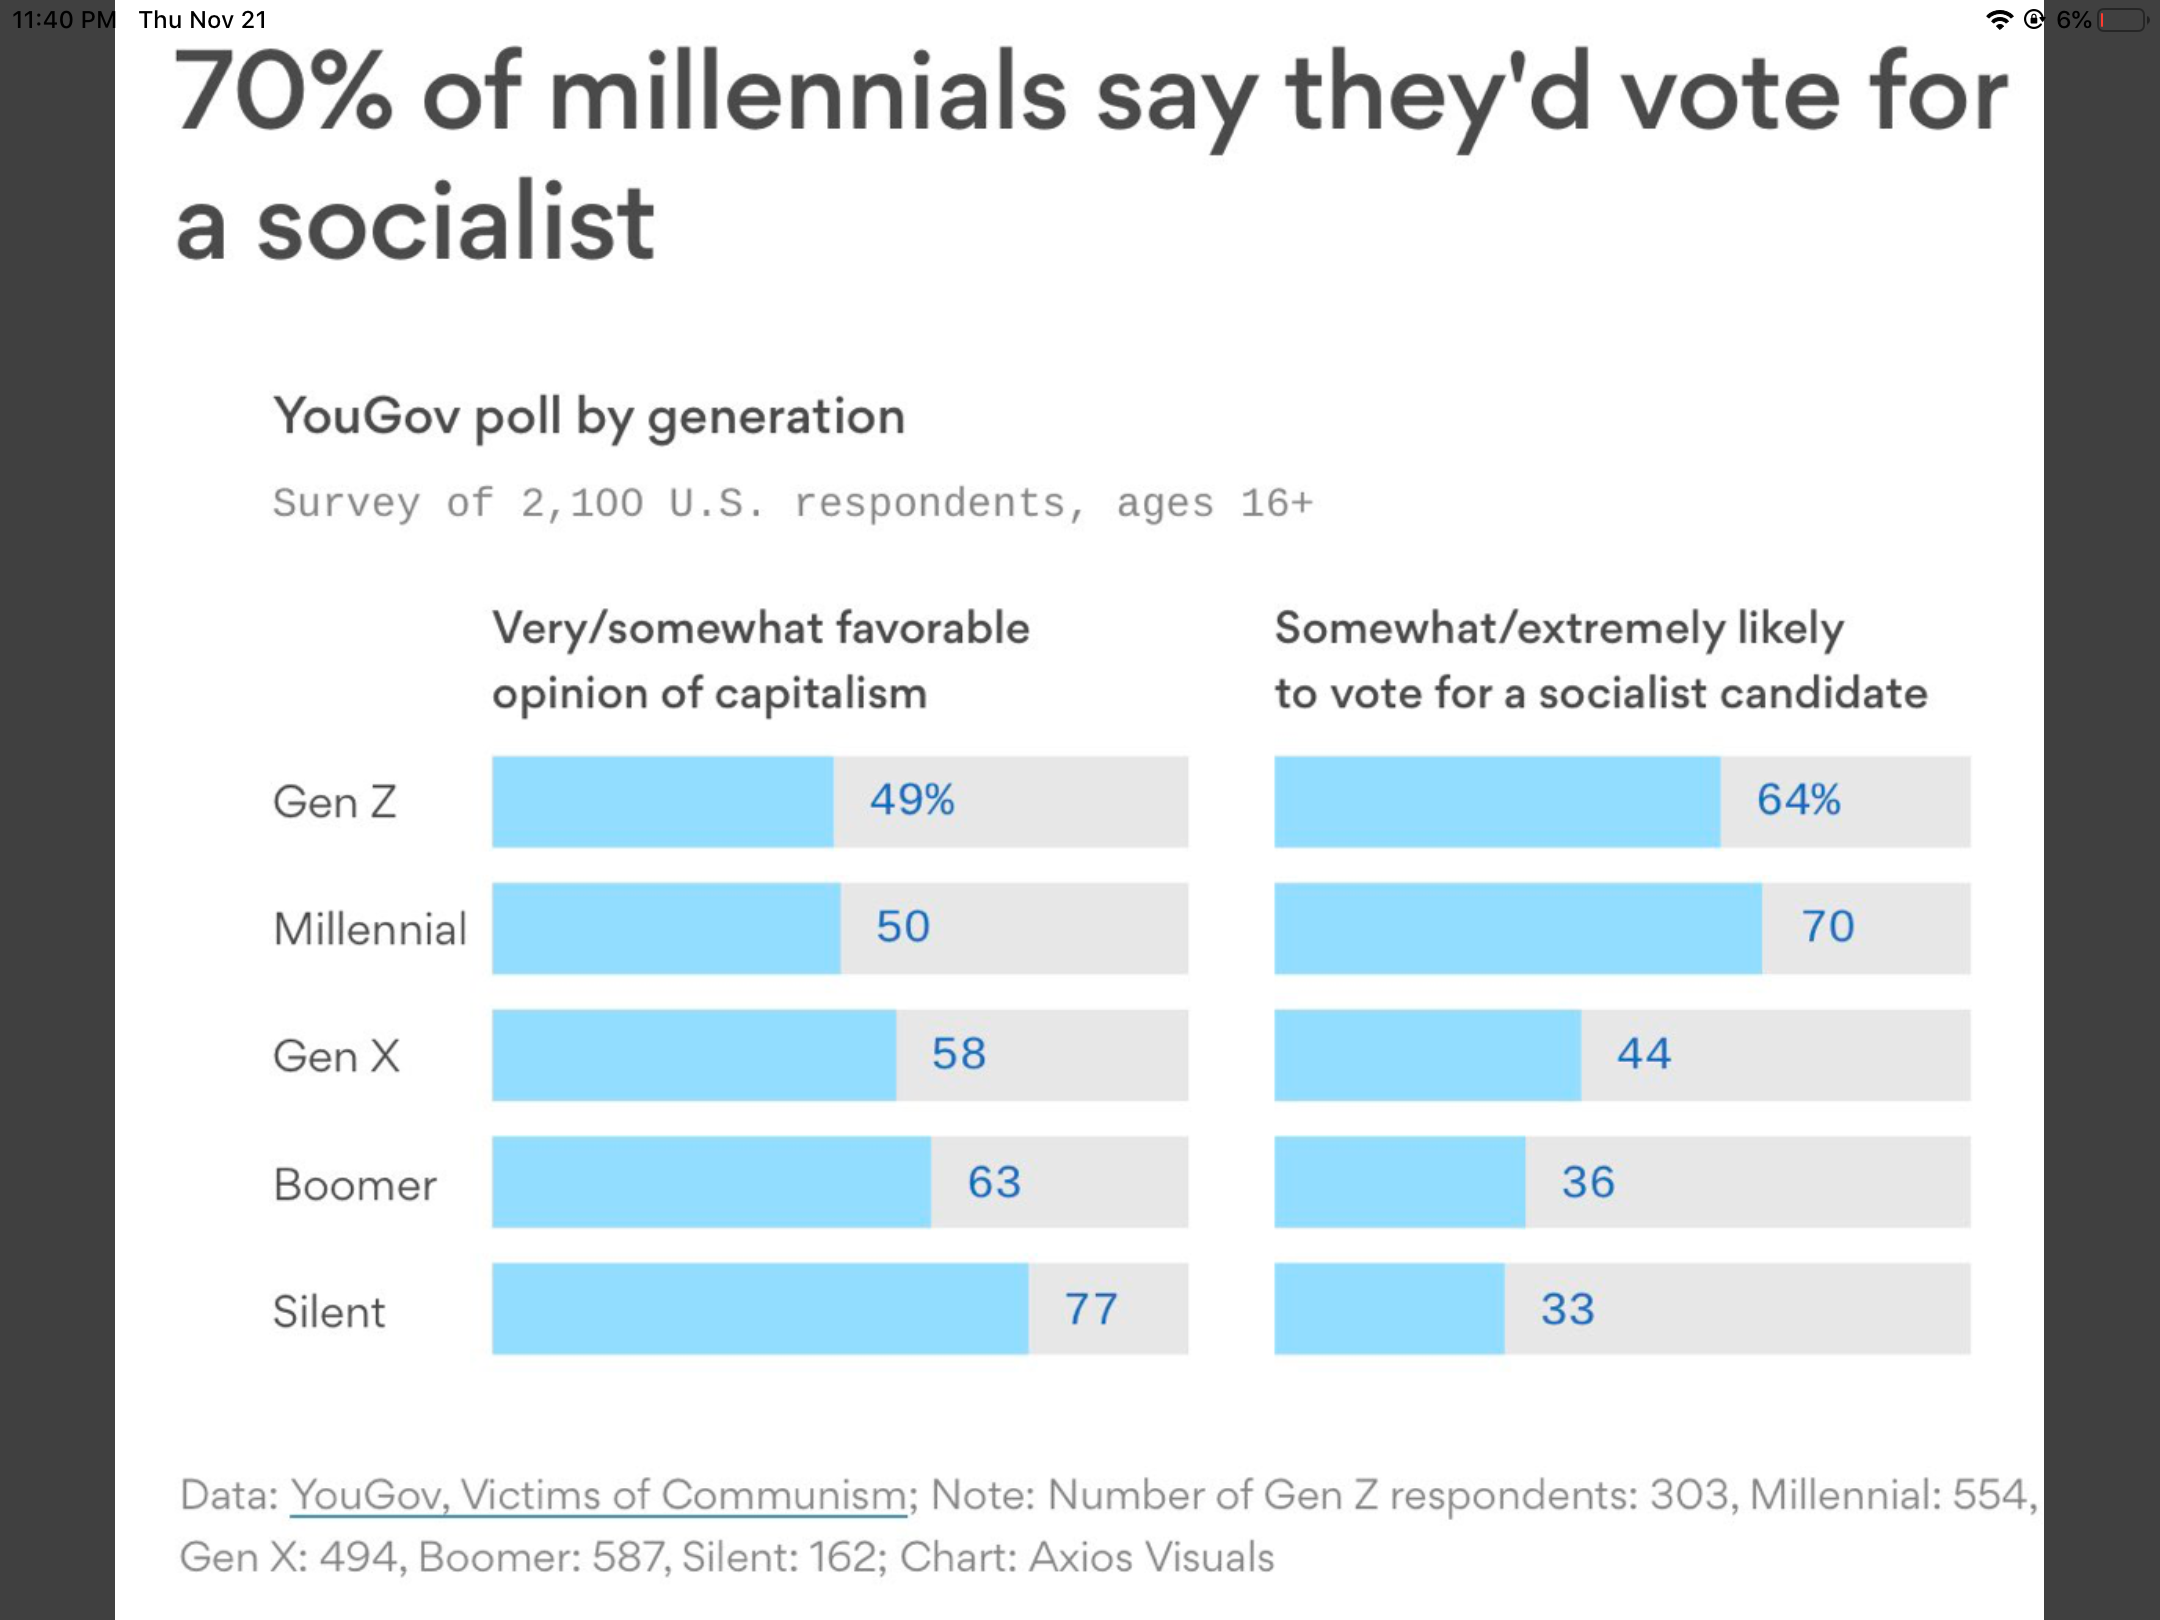Click the favorable opinion of capitalism column heading

pyautogui.click(x=760, y=660)
